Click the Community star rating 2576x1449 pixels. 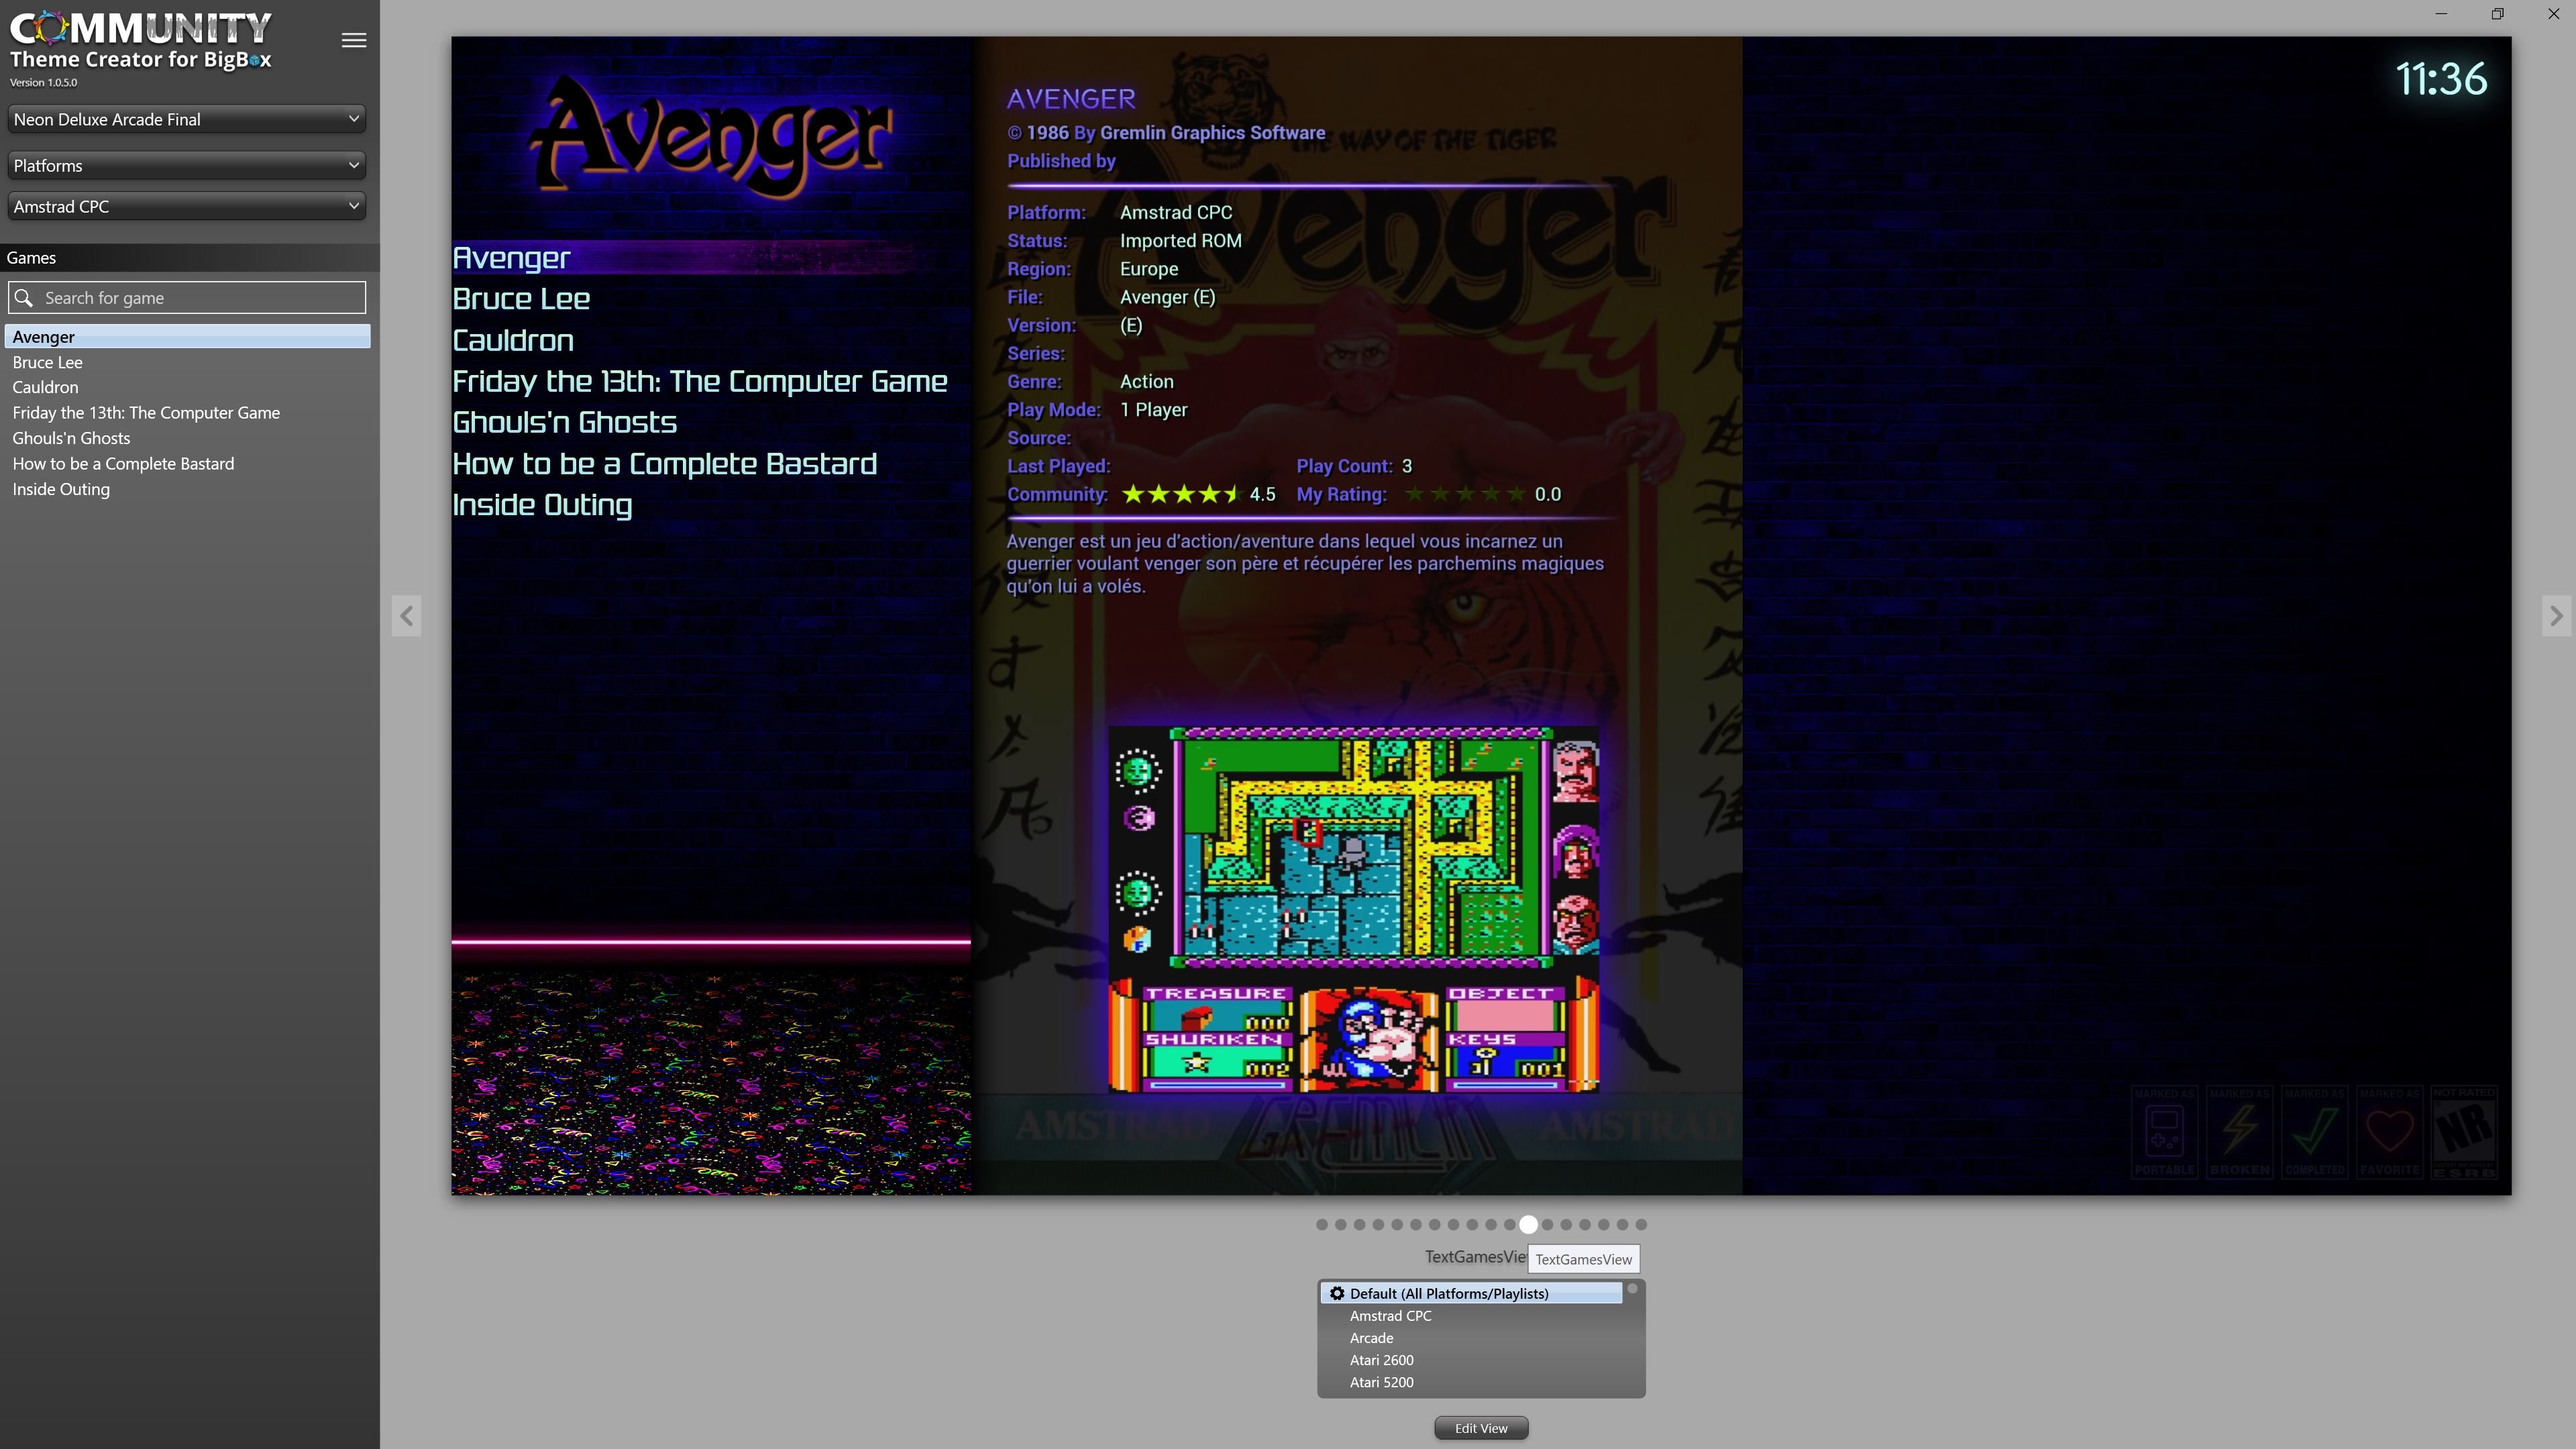1181,494
